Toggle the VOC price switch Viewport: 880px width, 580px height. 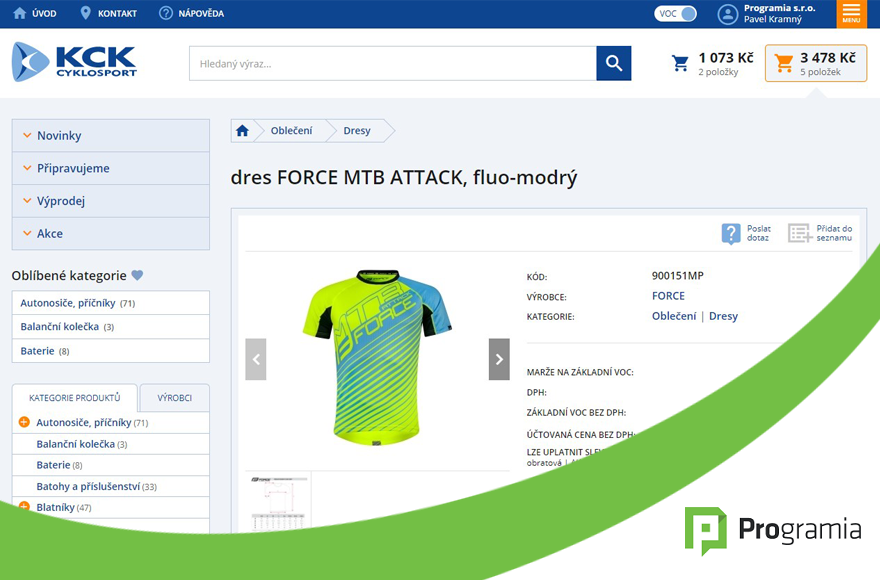(x=675, y=13)
